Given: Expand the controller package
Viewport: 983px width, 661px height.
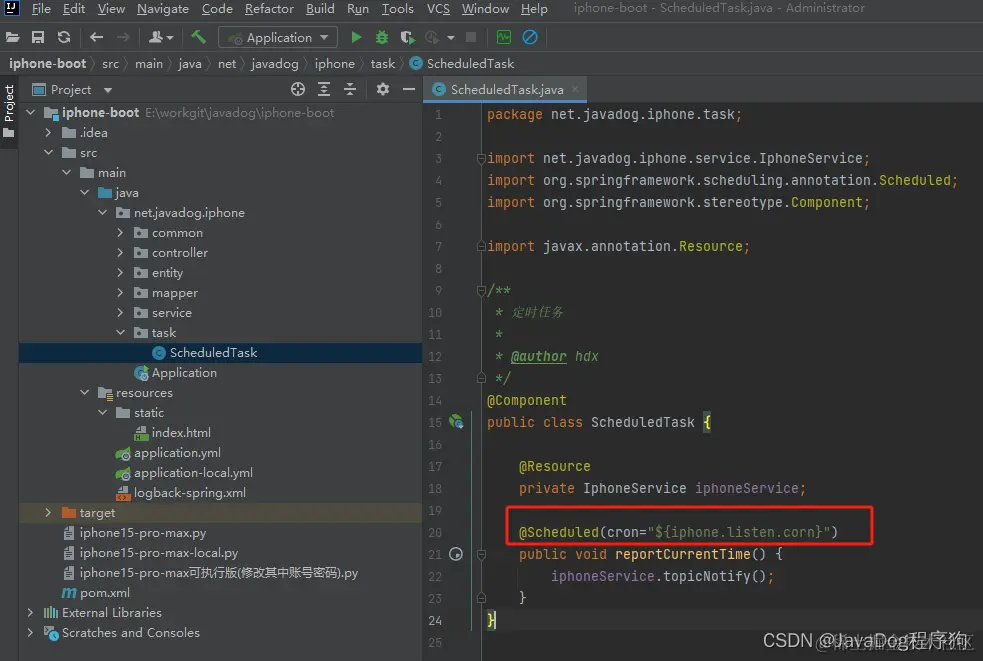Looking at the screenshot, I should (120, 253).
